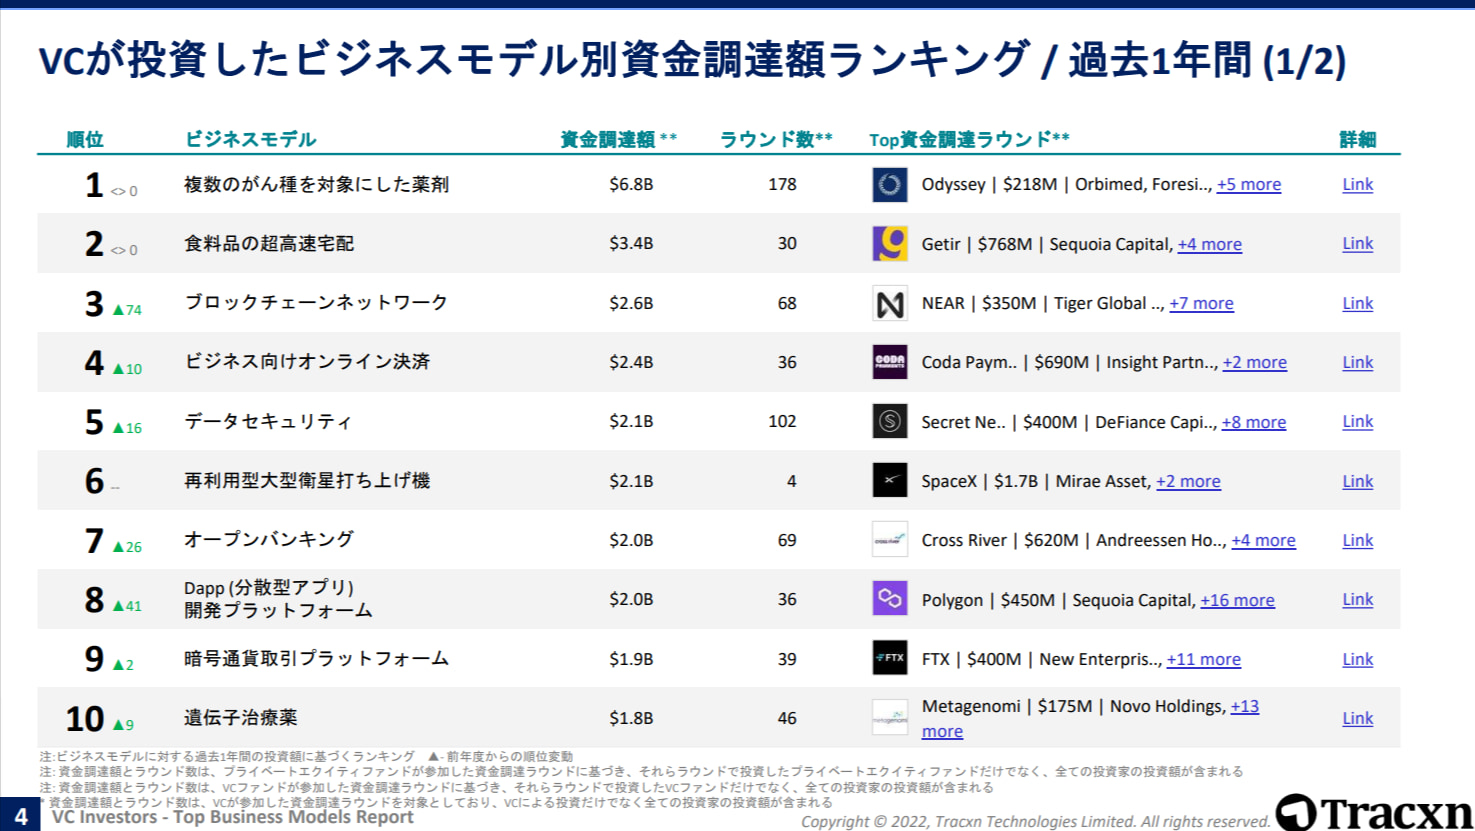Select 'データセキュリティ' business model

pos(268,422)
